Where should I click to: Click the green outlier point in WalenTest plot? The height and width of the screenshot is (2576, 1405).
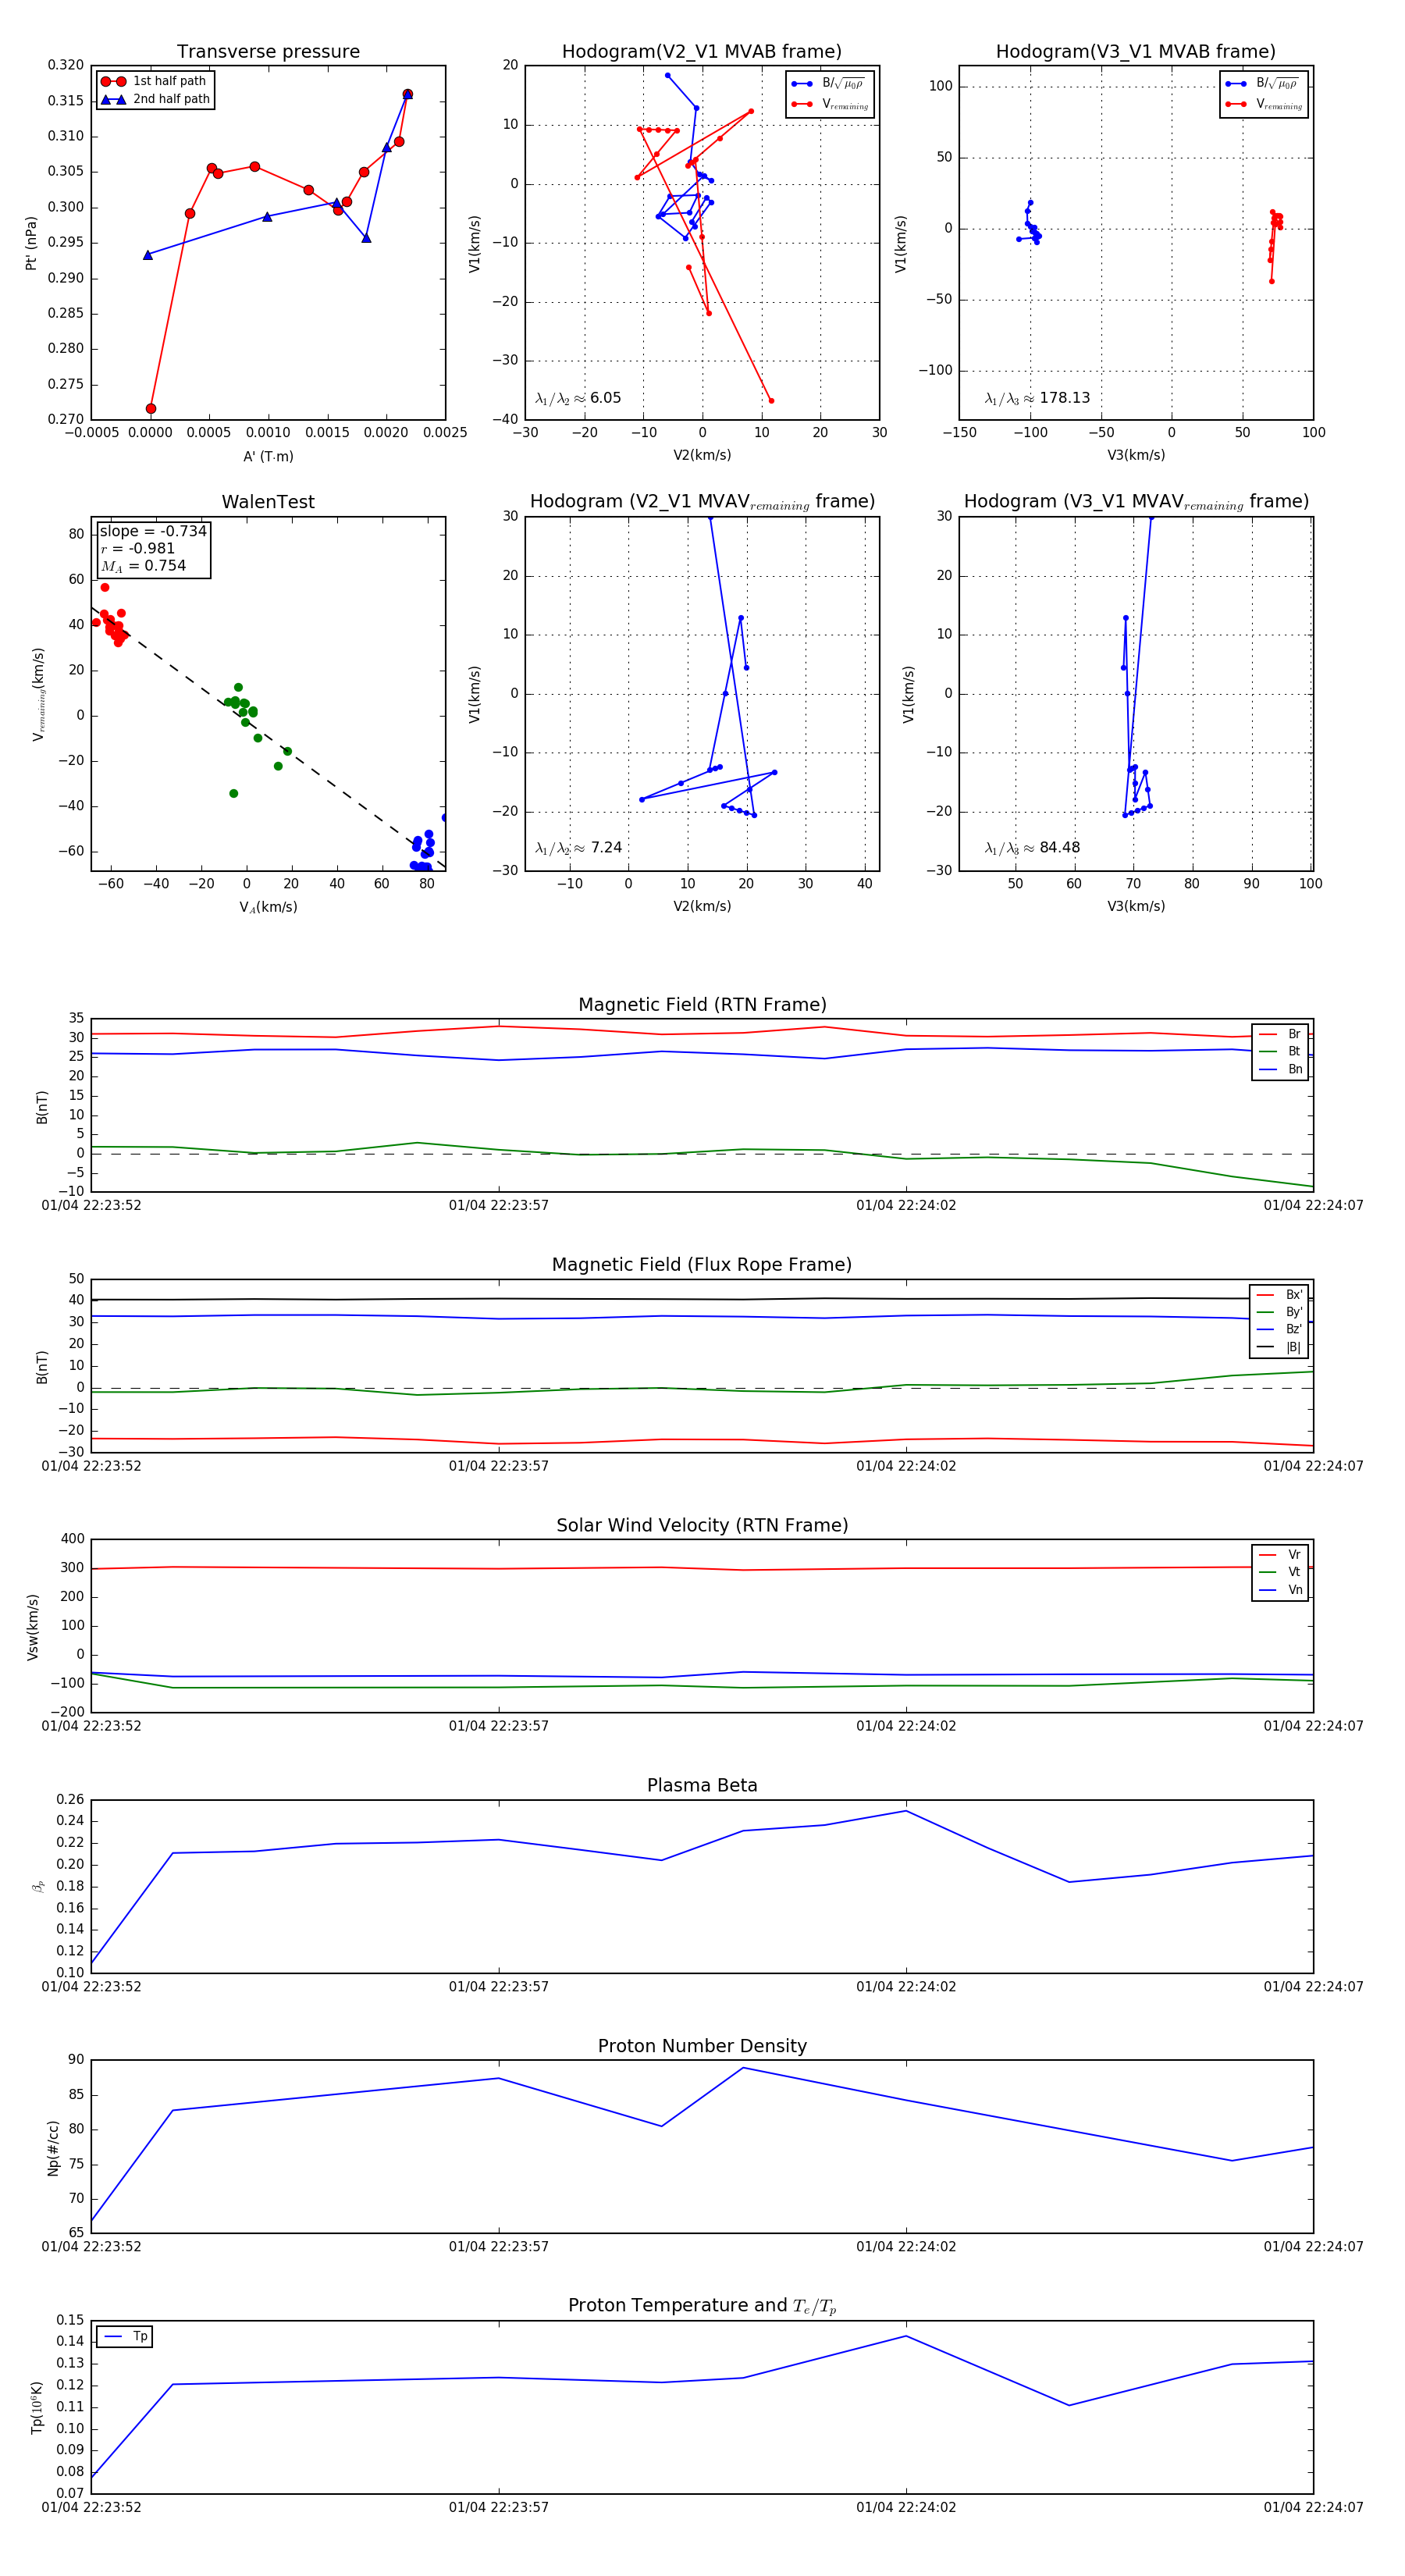point(233,793)
